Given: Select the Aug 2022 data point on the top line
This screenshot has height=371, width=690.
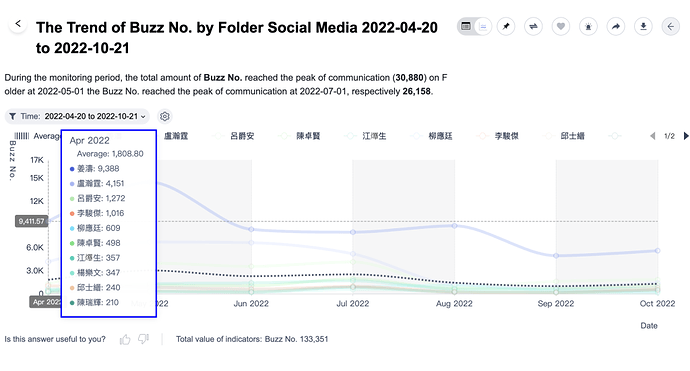Looking at the screenshot, I should click(x=454, y=226).
